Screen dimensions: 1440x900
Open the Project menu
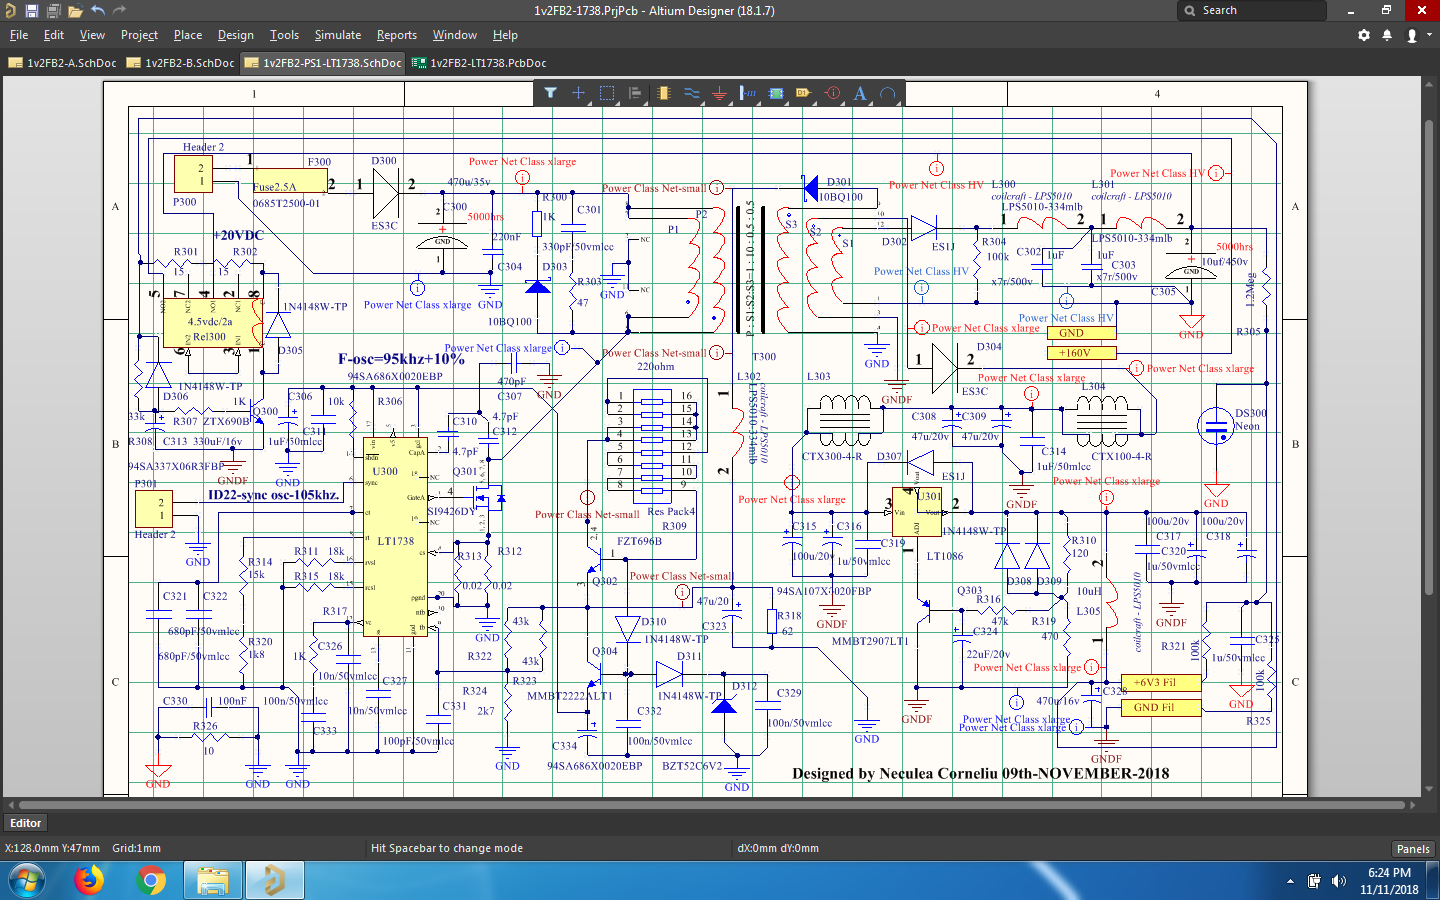139,35
